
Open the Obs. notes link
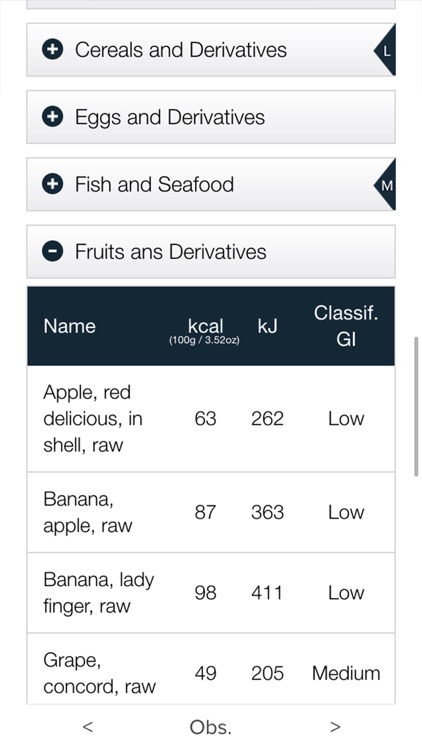point(211,727)
